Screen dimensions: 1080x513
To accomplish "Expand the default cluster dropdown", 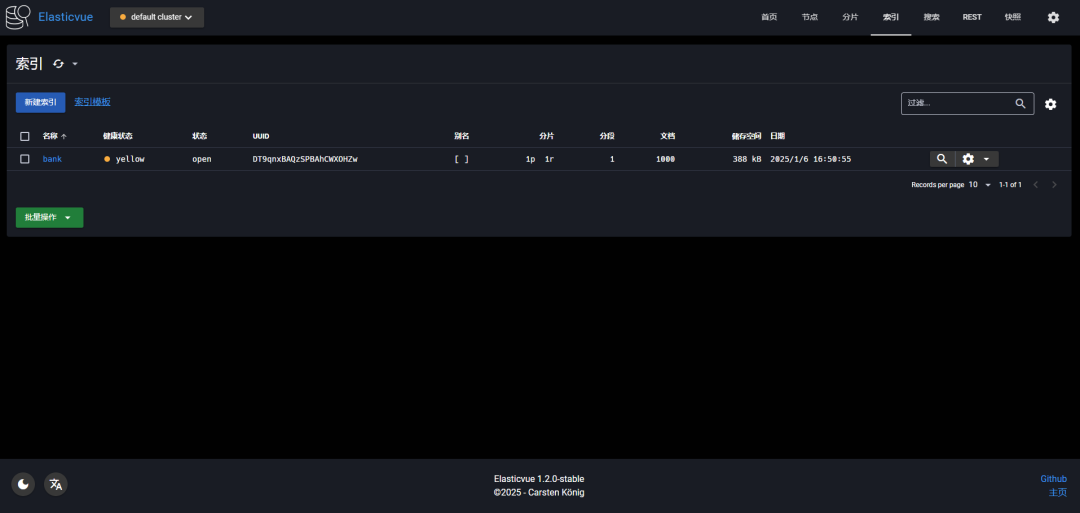I will click(x=156, y=17).
